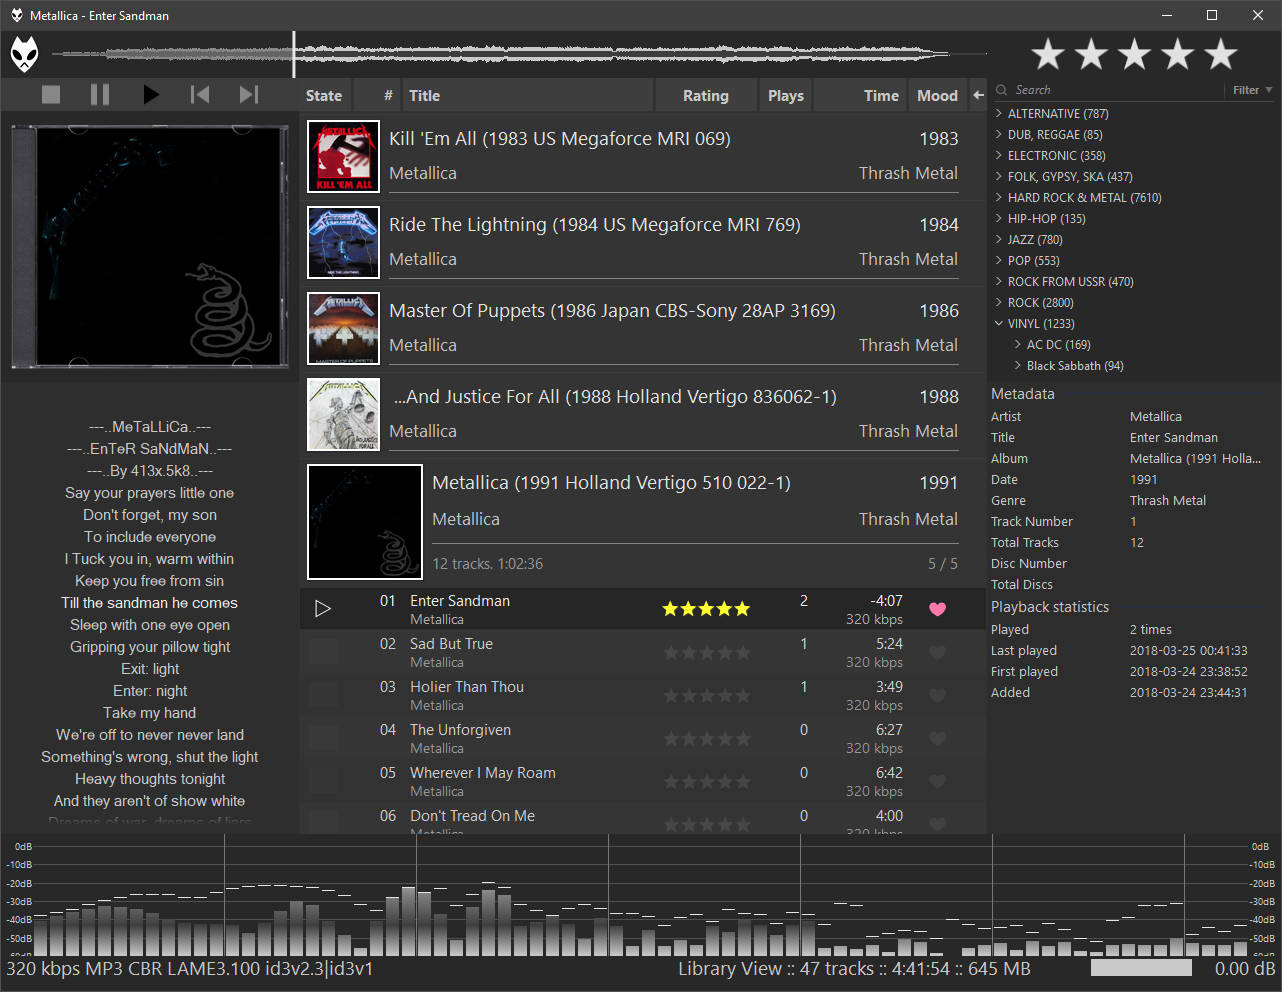Screen dimensions: 1282x992
Task: Click the search magnifier icon
Action: 1002,90
